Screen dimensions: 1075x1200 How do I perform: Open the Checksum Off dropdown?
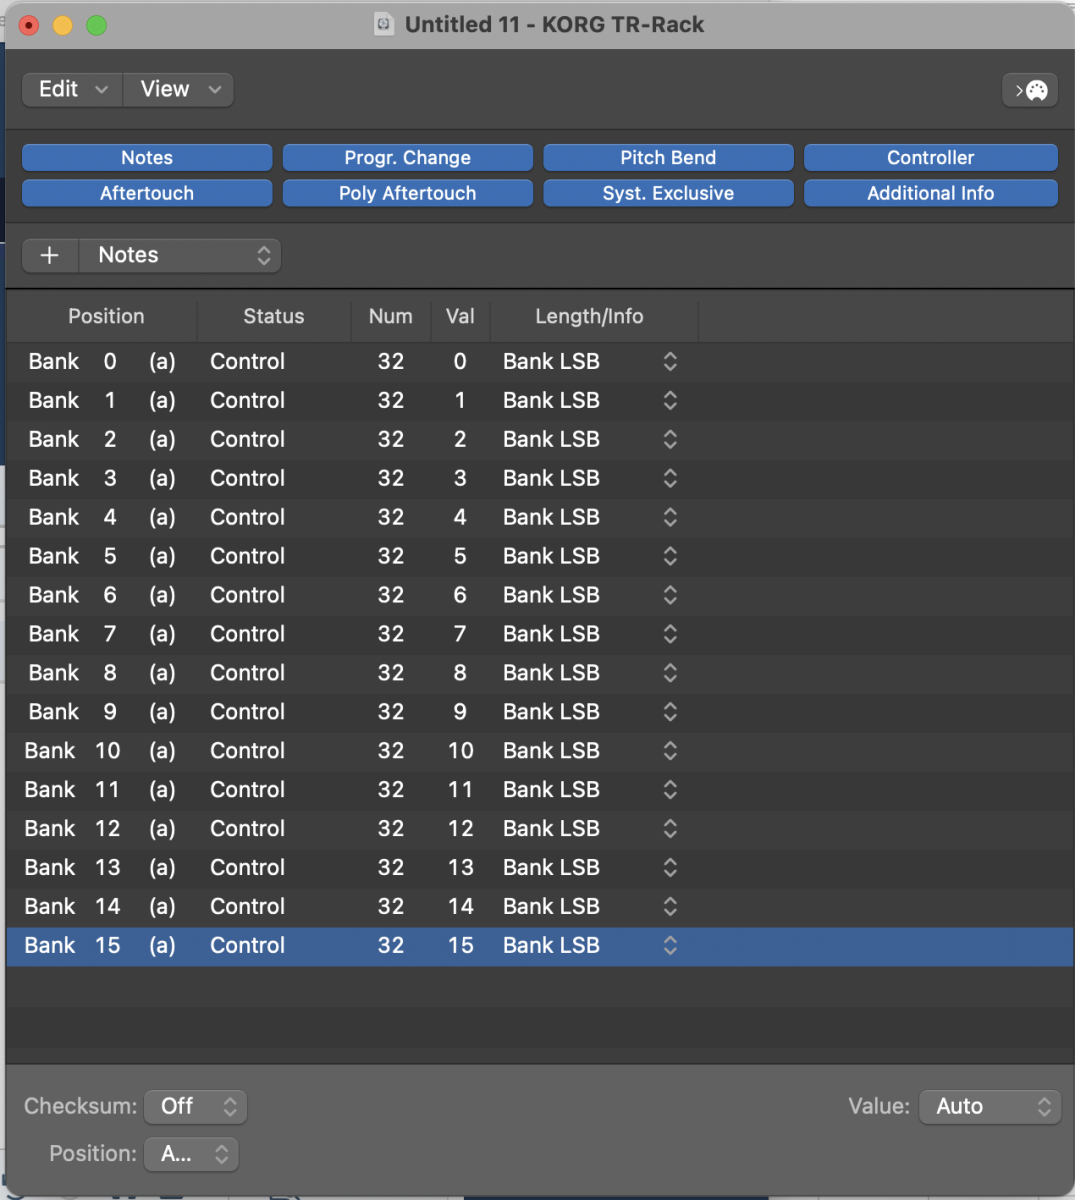pyautogui.click(x=196, y=1106)
